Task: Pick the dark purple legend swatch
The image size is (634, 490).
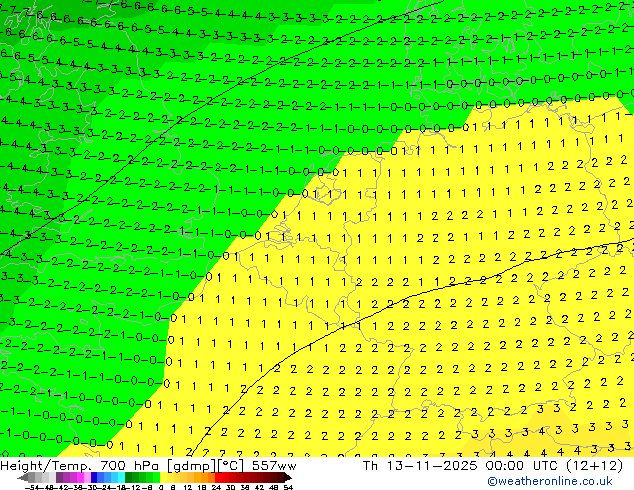Action: (x=59, y=478)
